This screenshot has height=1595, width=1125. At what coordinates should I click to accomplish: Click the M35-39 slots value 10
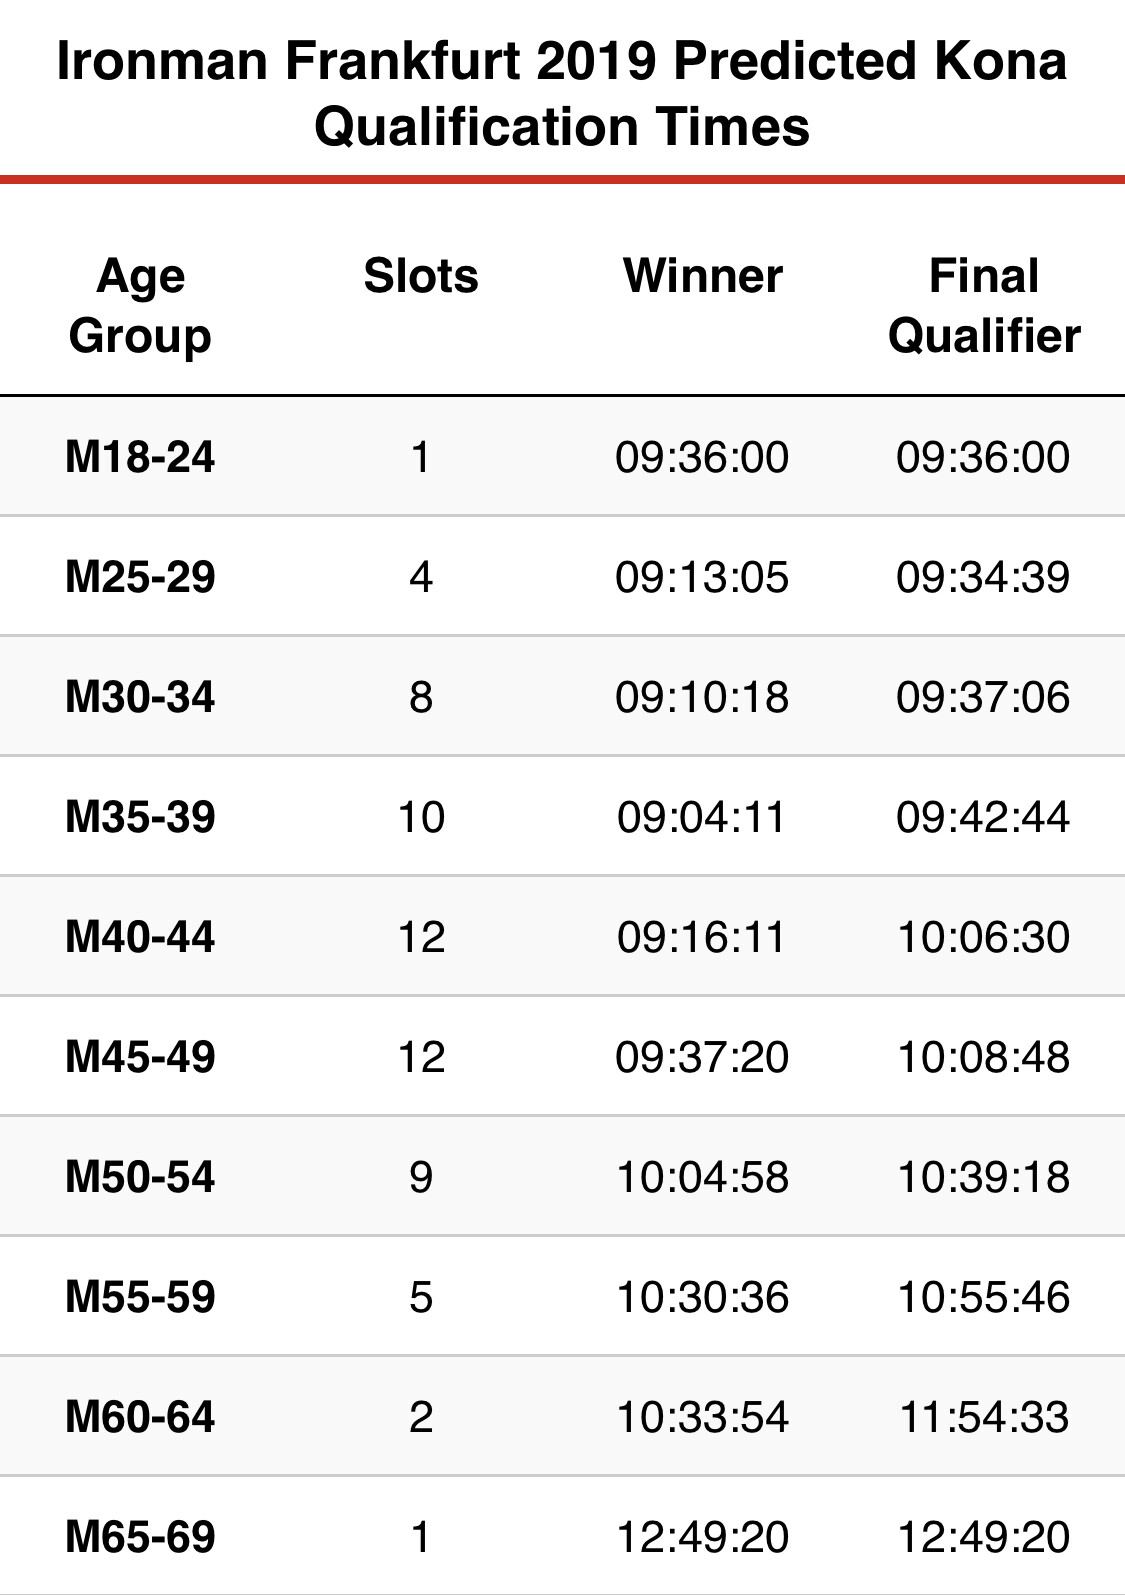(x=421, y=817)
